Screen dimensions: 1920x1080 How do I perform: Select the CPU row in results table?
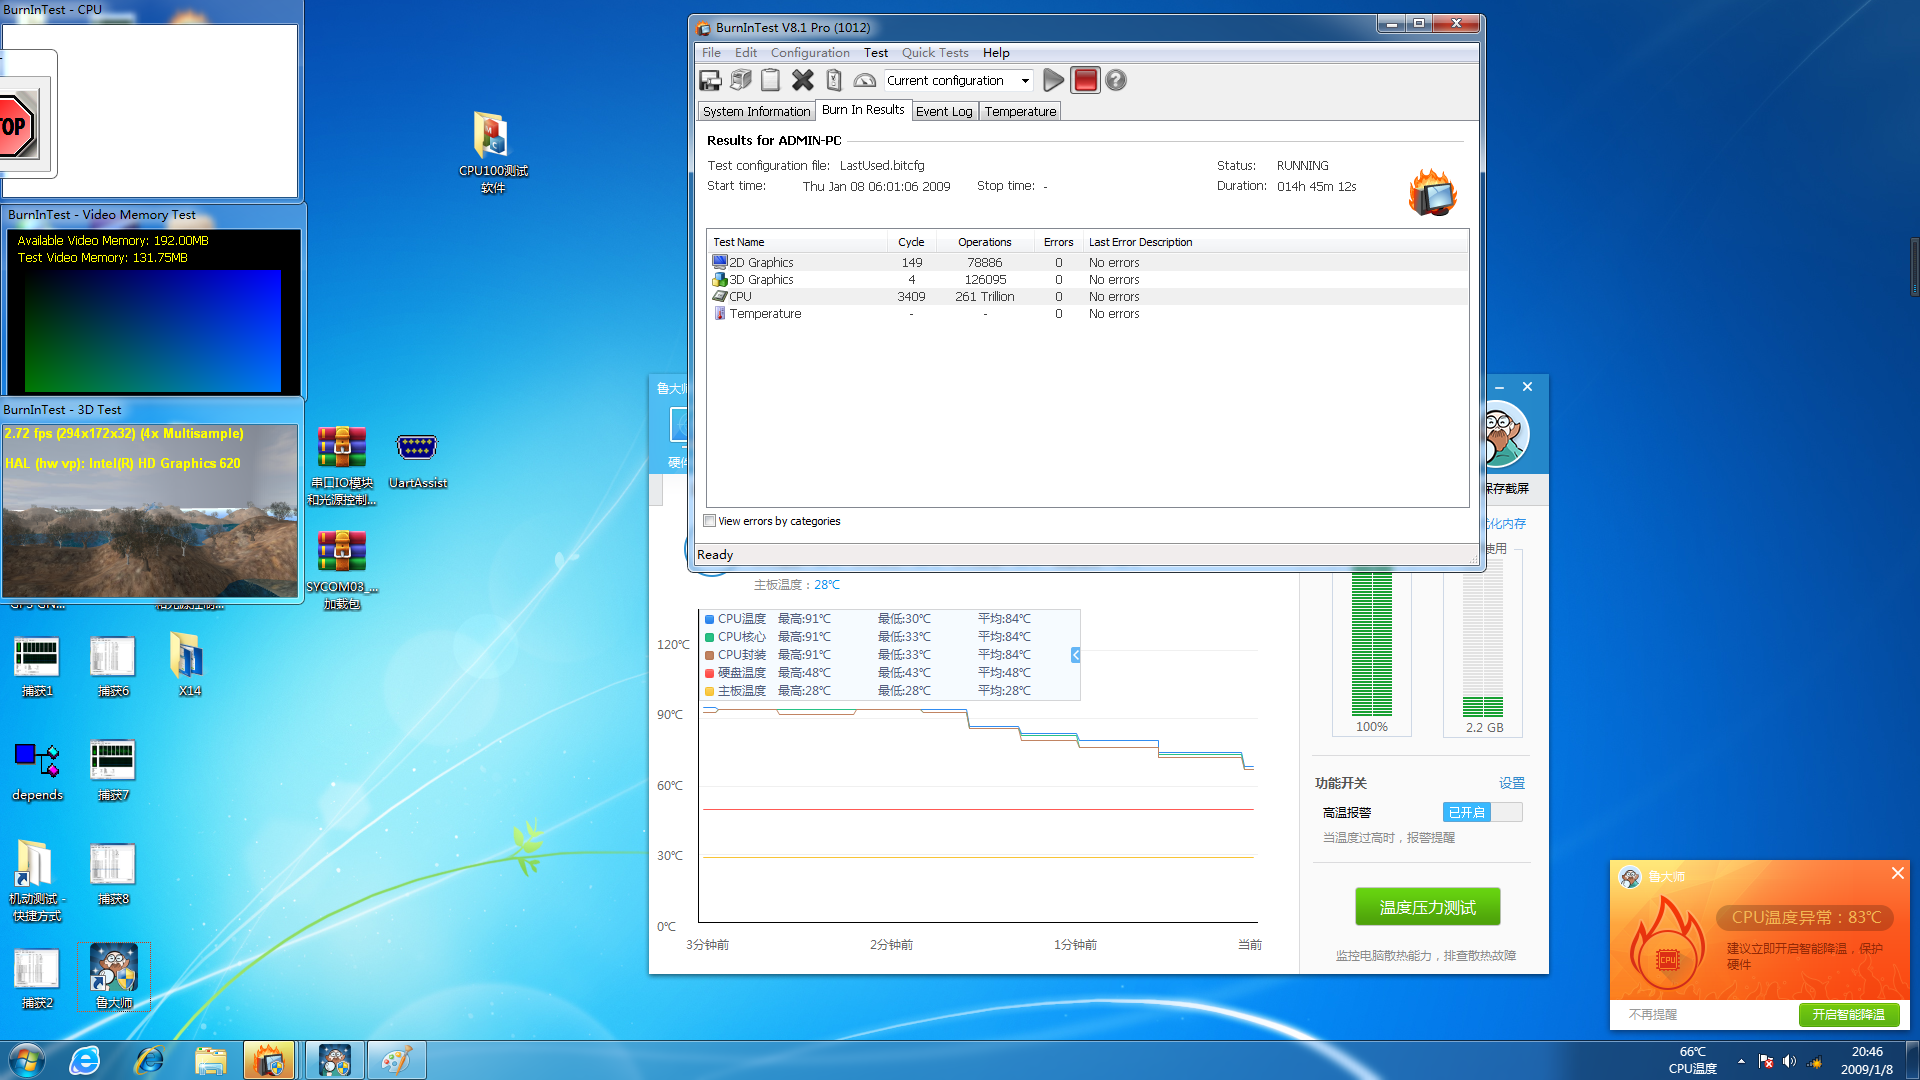(740, 297)
